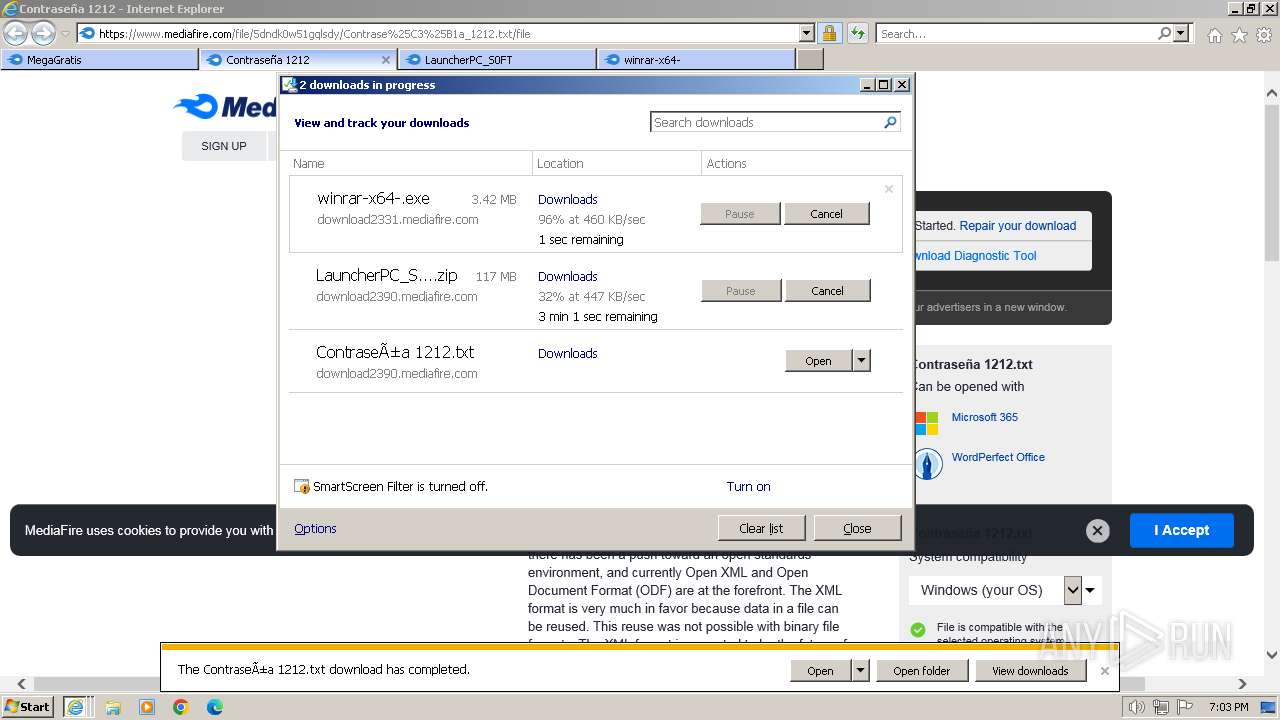Click Clear list button
This screenshot has height=720, width=1280.
click(x=761, y=529)
